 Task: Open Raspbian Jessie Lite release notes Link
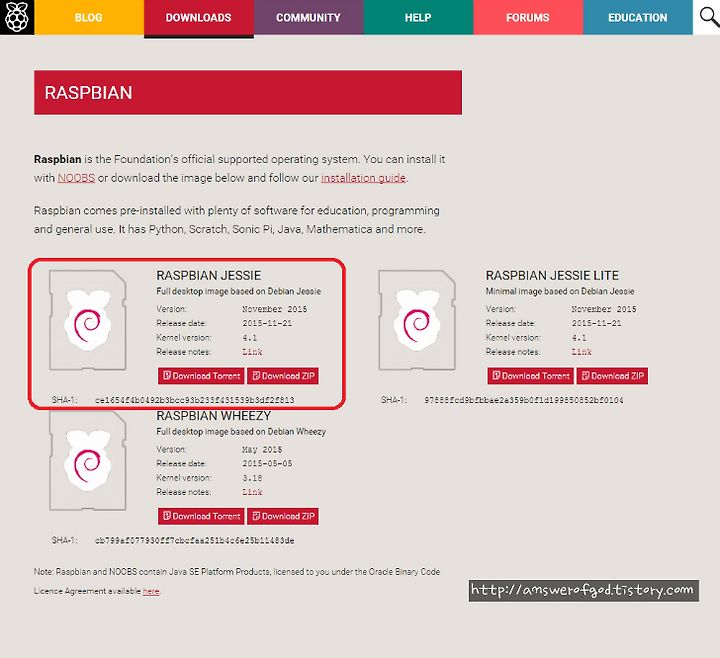coord(581,352)
